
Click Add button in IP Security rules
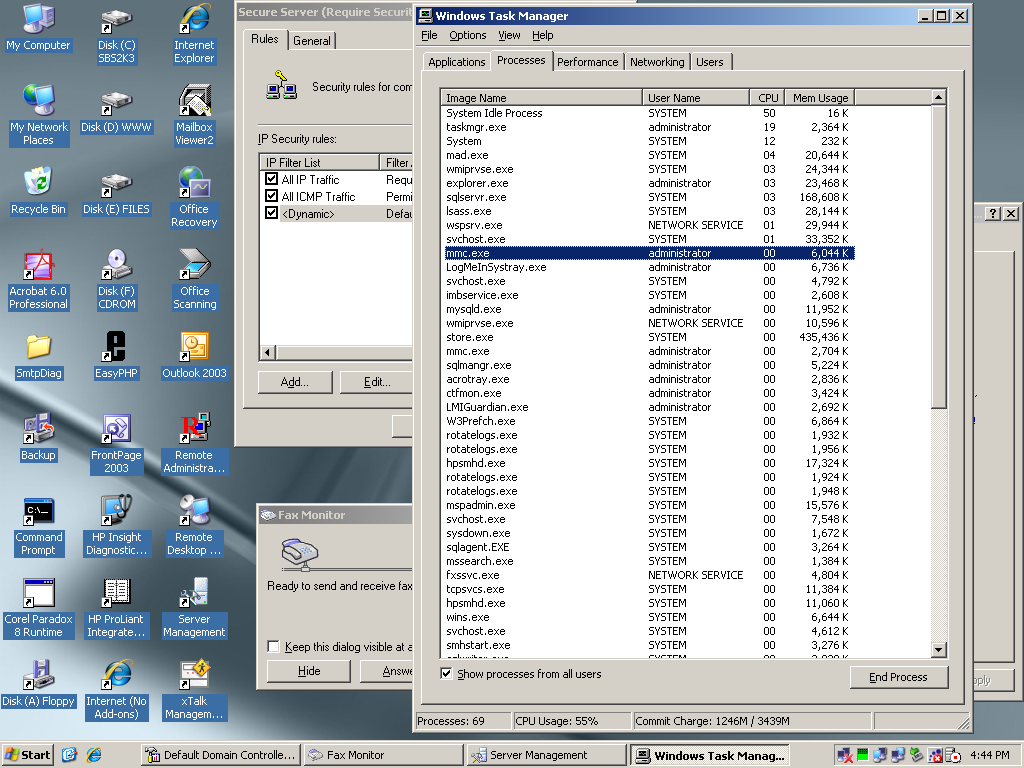295,382
